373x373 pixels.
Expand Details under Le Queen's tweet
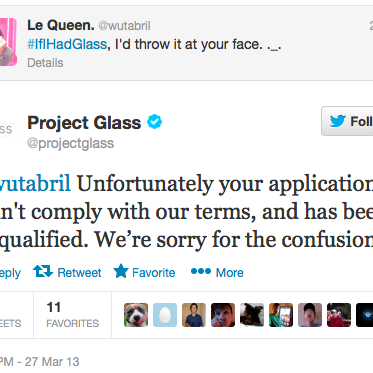tap(45, 63)
